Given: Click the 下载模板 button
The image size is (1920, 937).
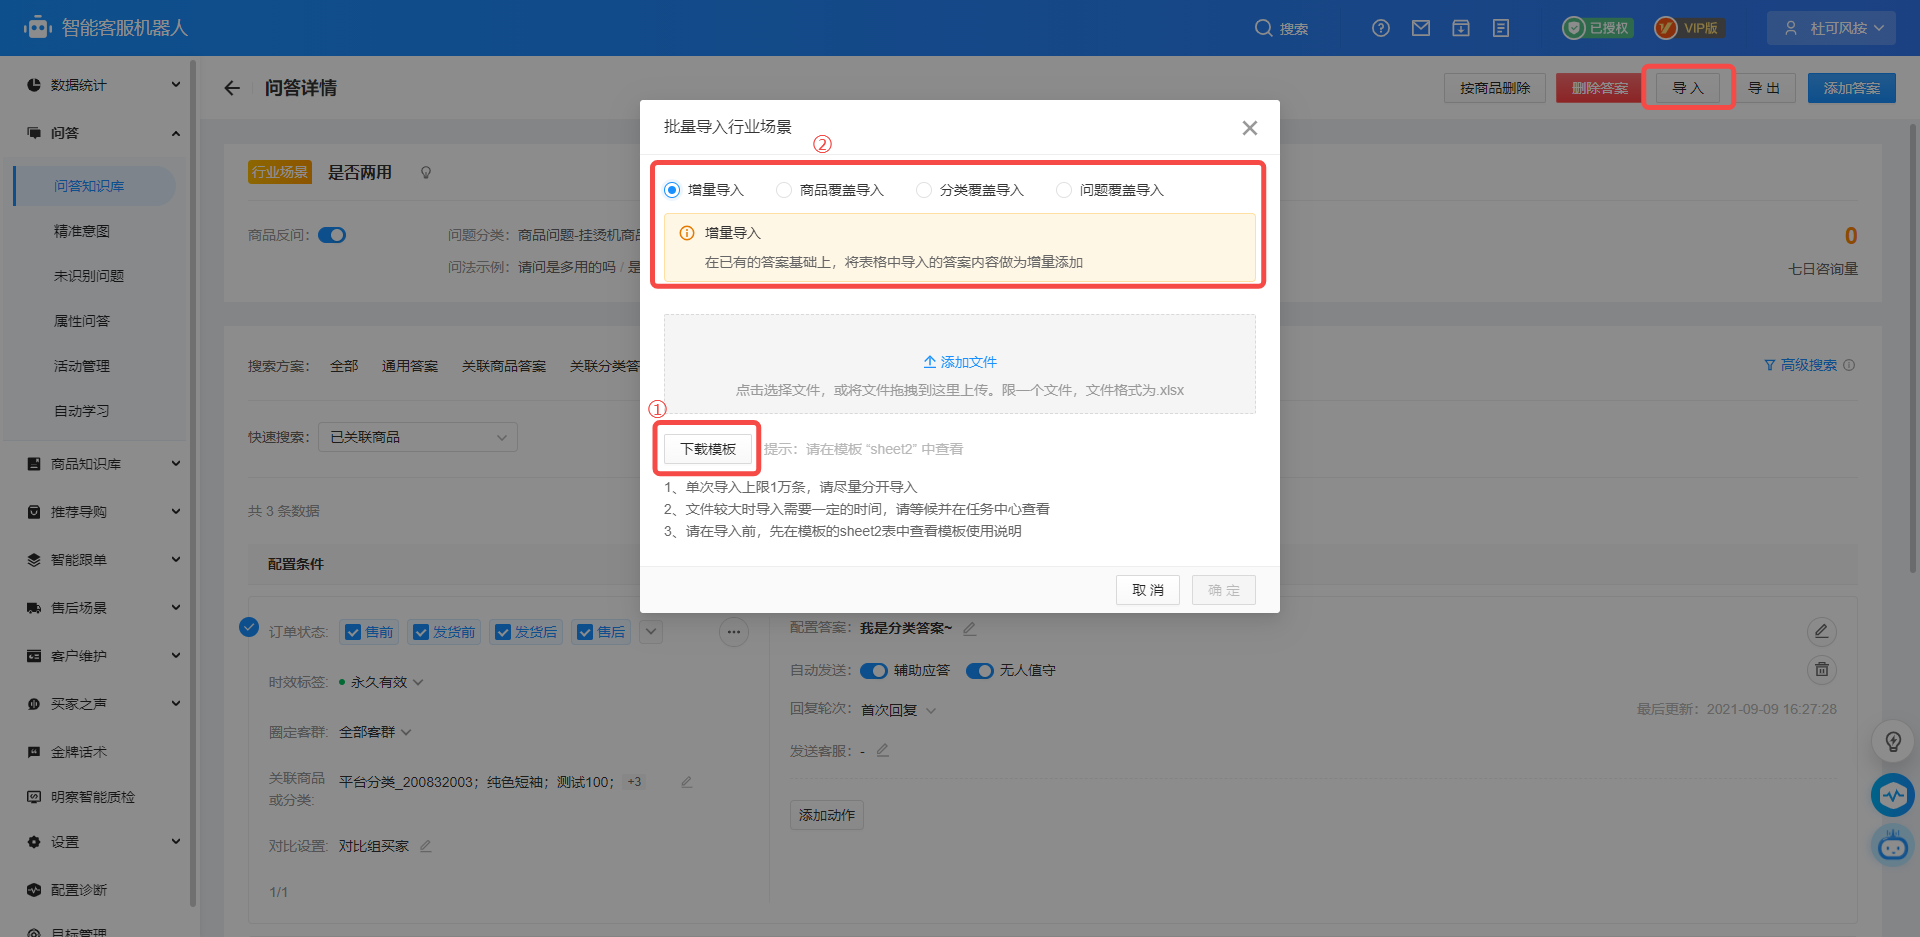Looking at the screenshot, I should [x=708, y=449].
